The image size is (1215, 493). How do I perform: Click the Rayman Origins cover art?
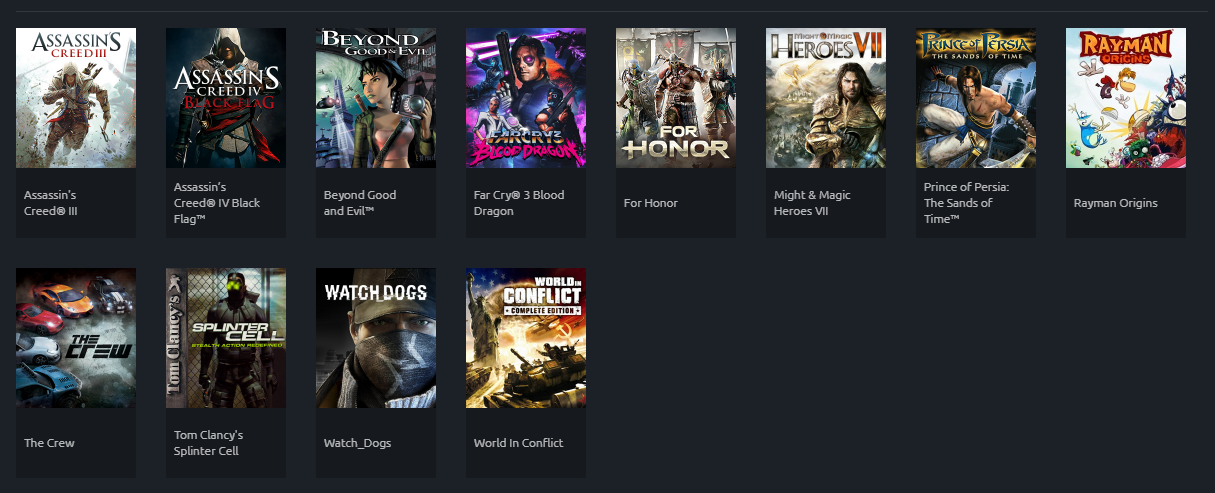[x=1126, y=98]
